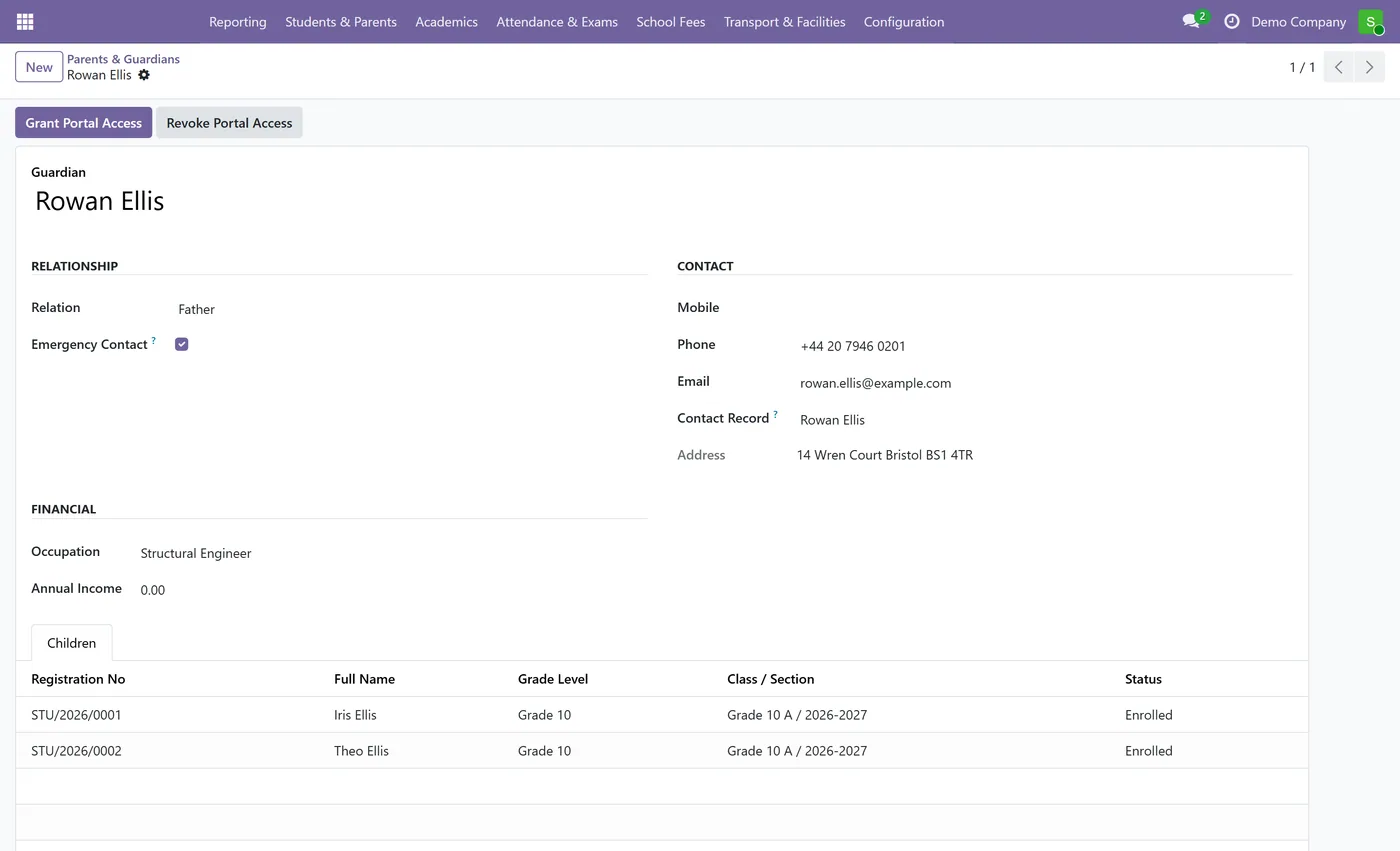Screen dimensions: 1400x851
Task: Click the record pager 1 / 1
Action: pyautogui.click(x=1302, y=67)
